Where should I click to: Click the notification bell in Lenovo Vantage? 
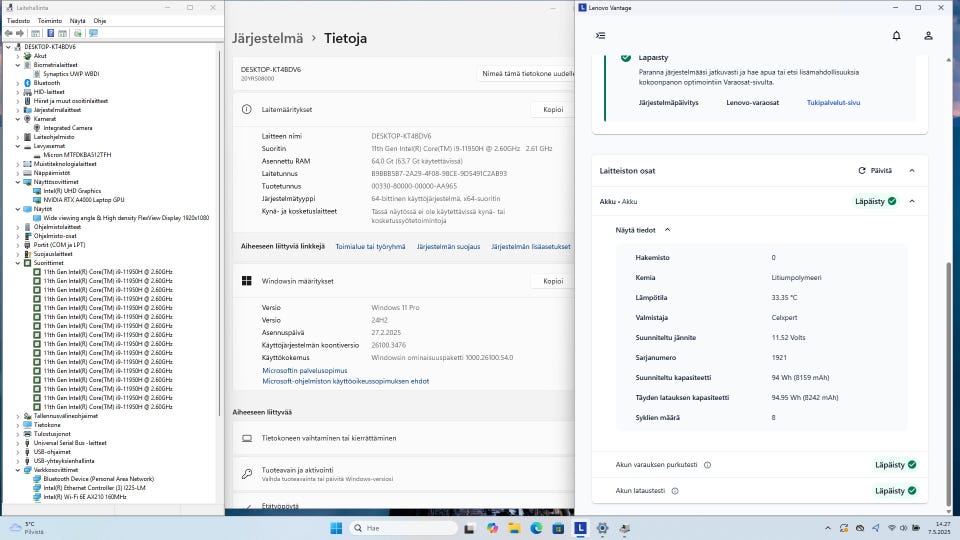click(896, 35)
